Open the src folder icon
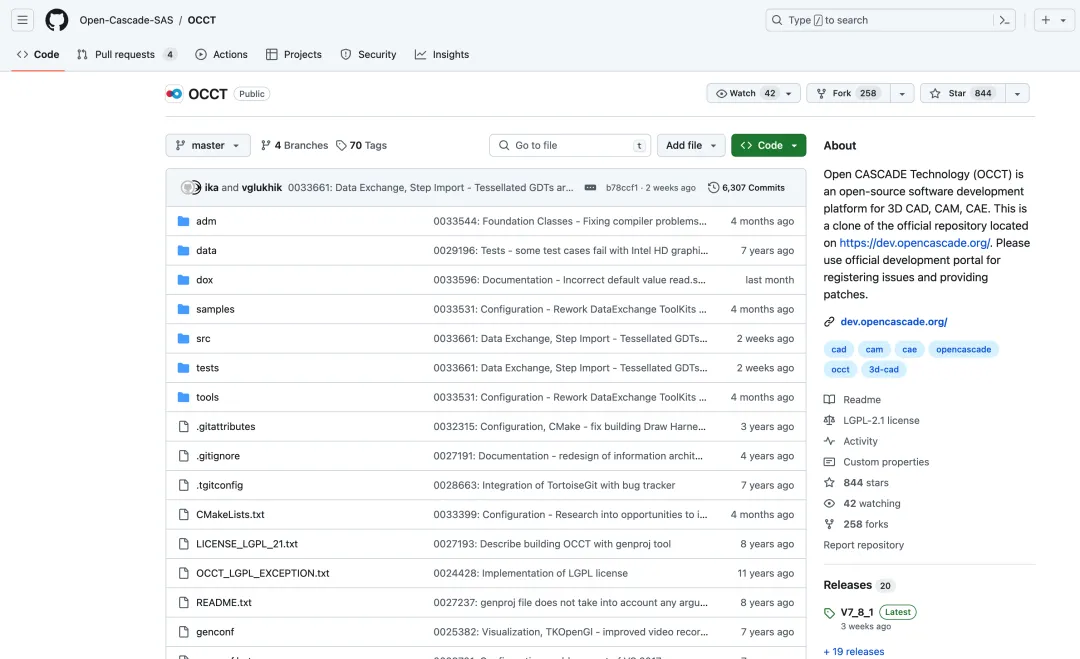 (183, 338)
